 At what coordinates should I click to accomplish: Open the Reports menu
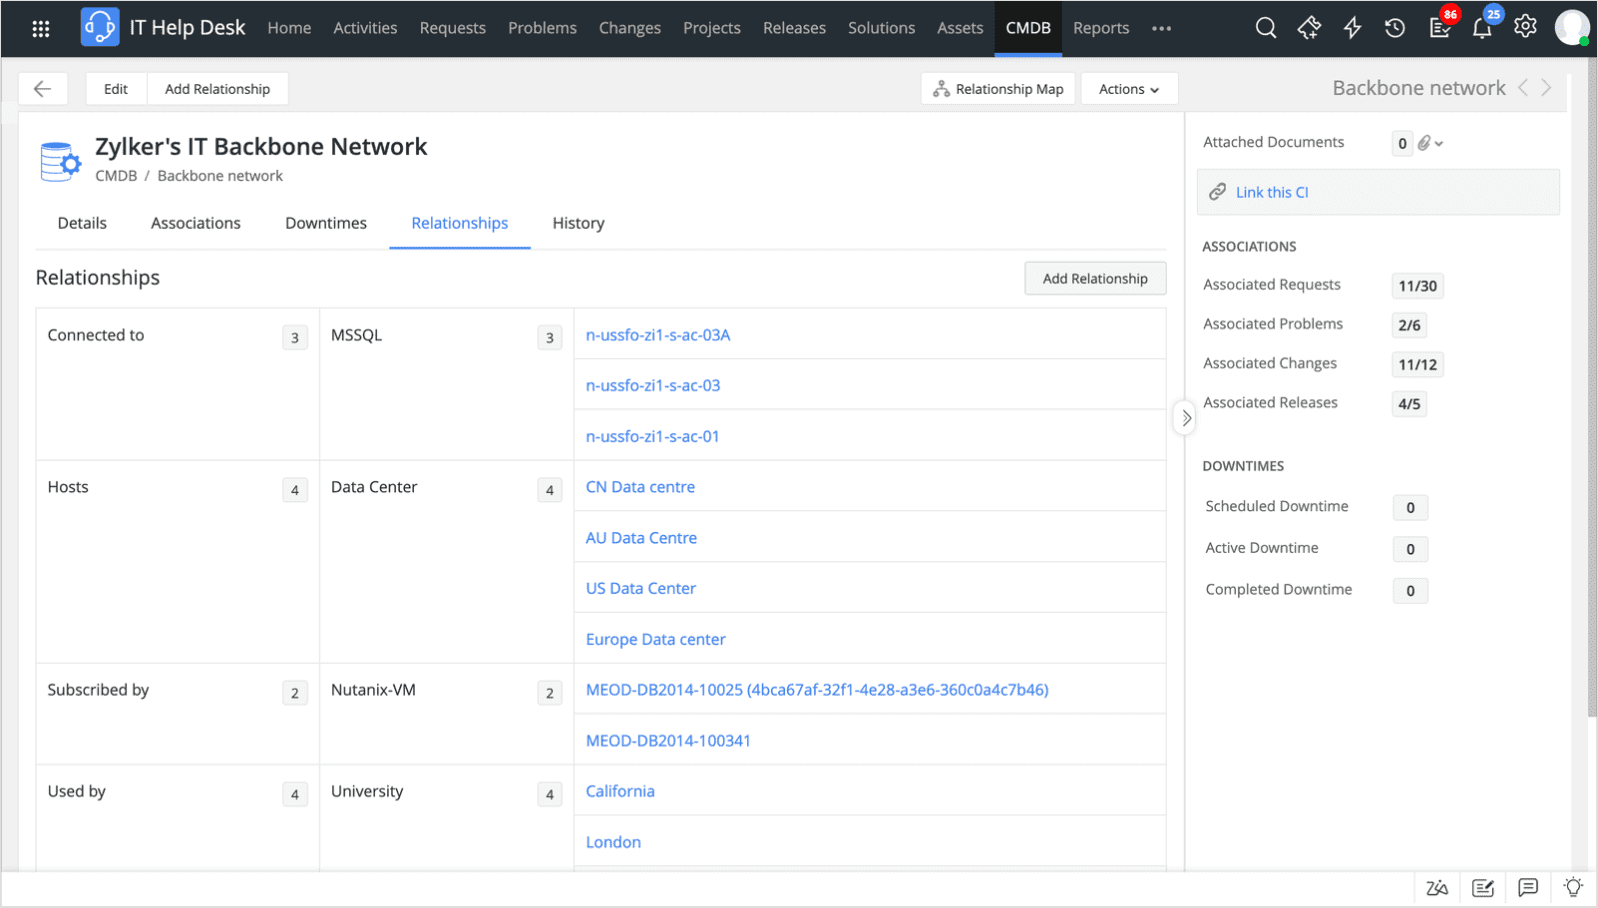tap(1101, 28)
